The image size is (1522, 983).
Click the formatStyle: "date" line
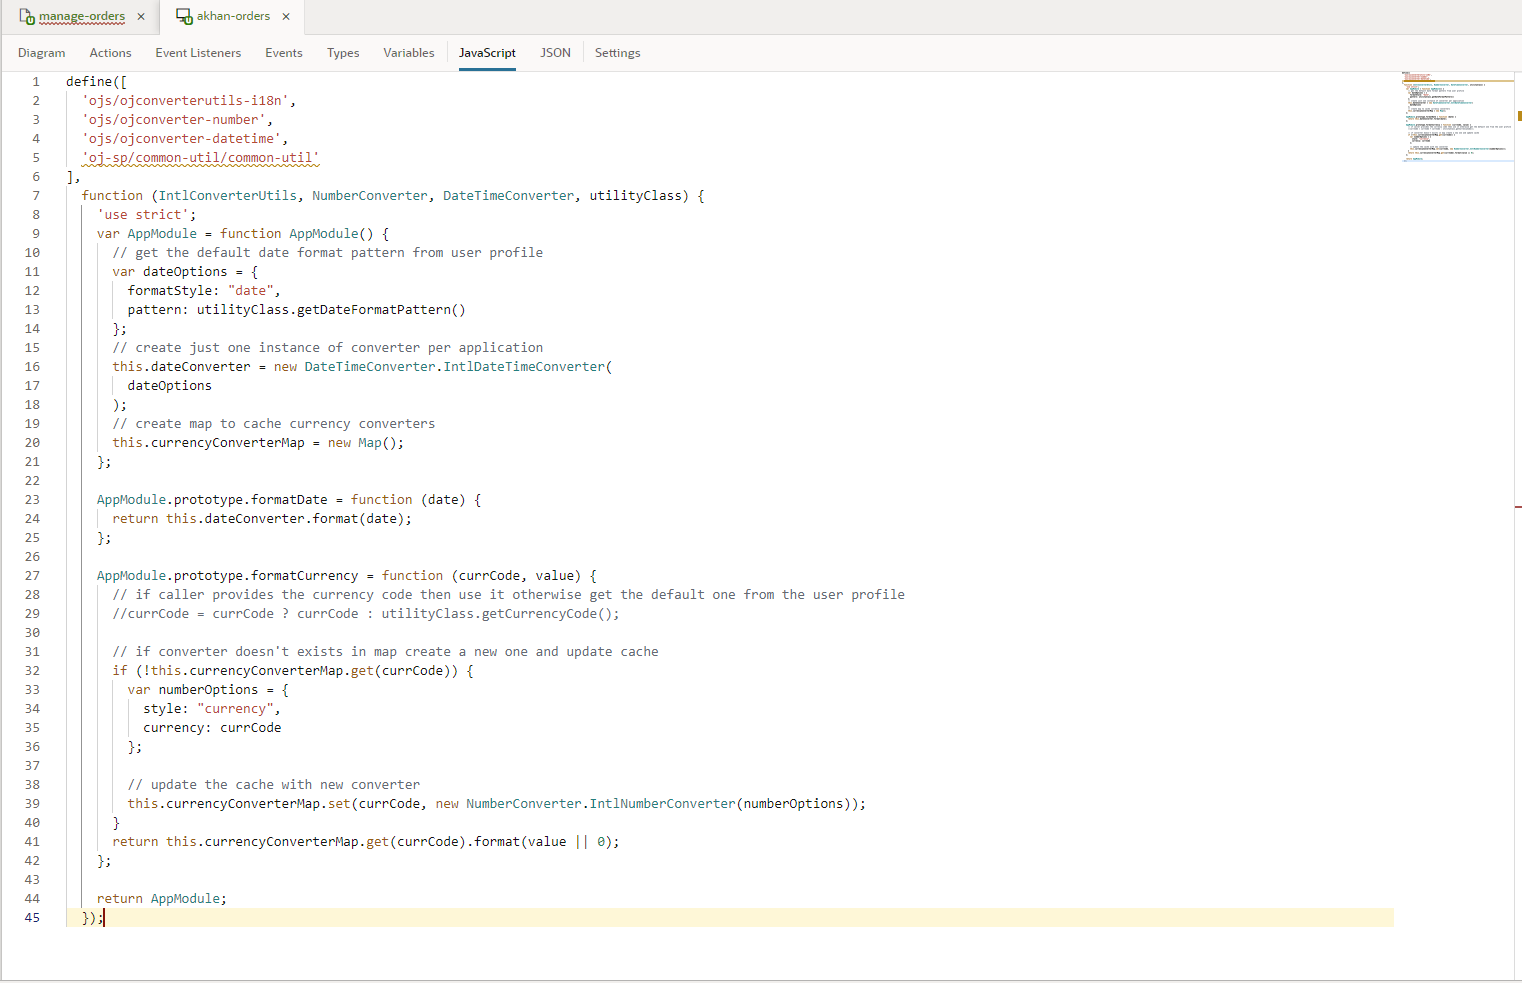(x=204, y=291)
